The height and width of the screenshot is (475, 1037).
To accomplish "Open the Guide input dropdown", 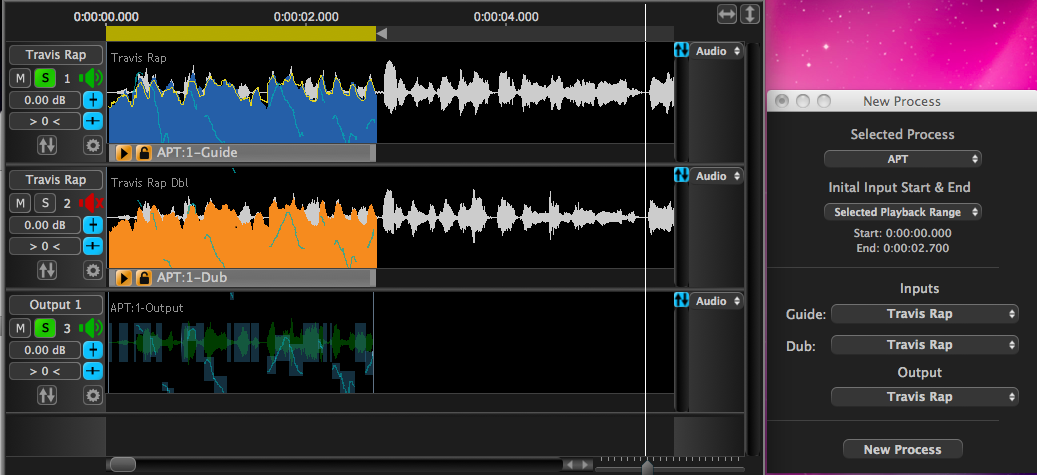I will pyautogui.click(x=925, y=314).
